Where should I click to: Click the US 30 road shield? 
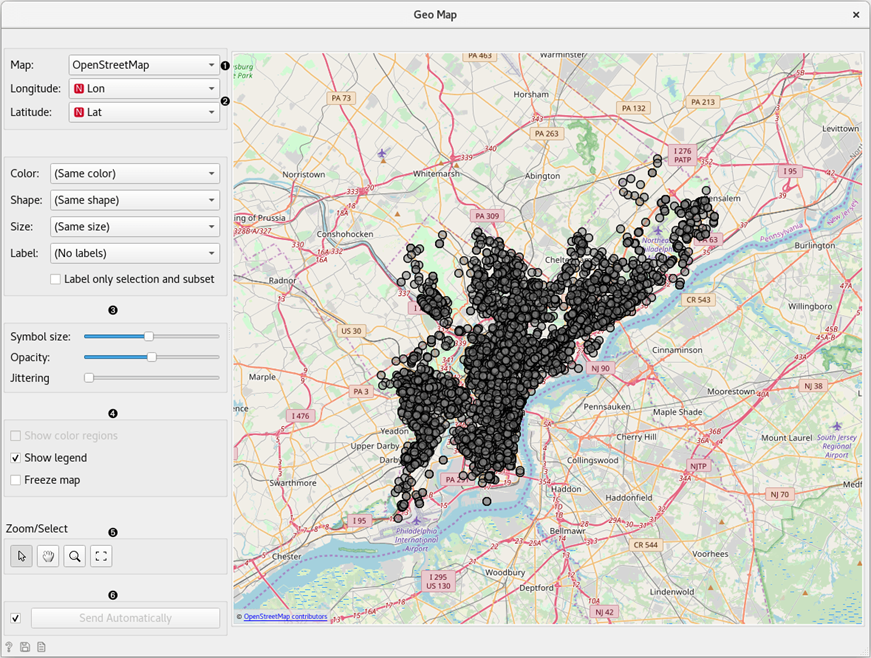click(x=351, y=331)
